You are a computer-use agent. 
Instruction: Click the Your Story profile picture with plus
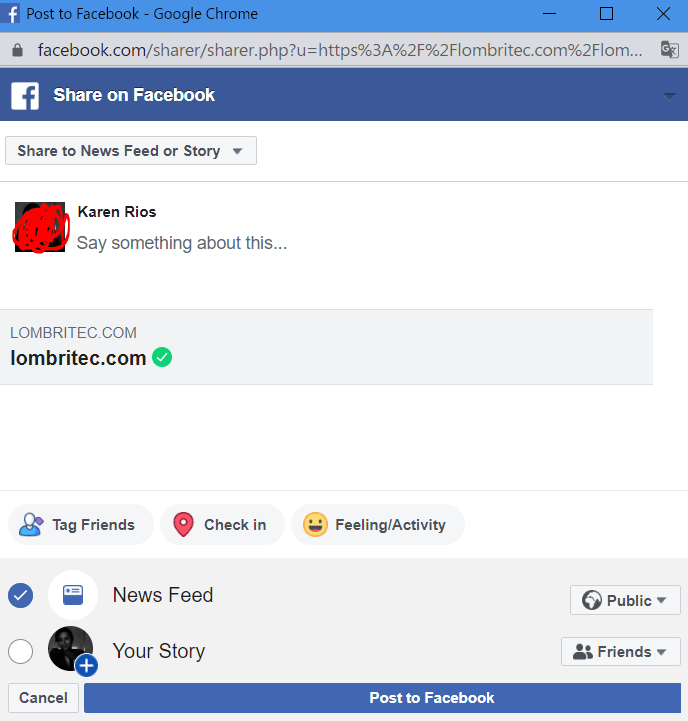73,651
